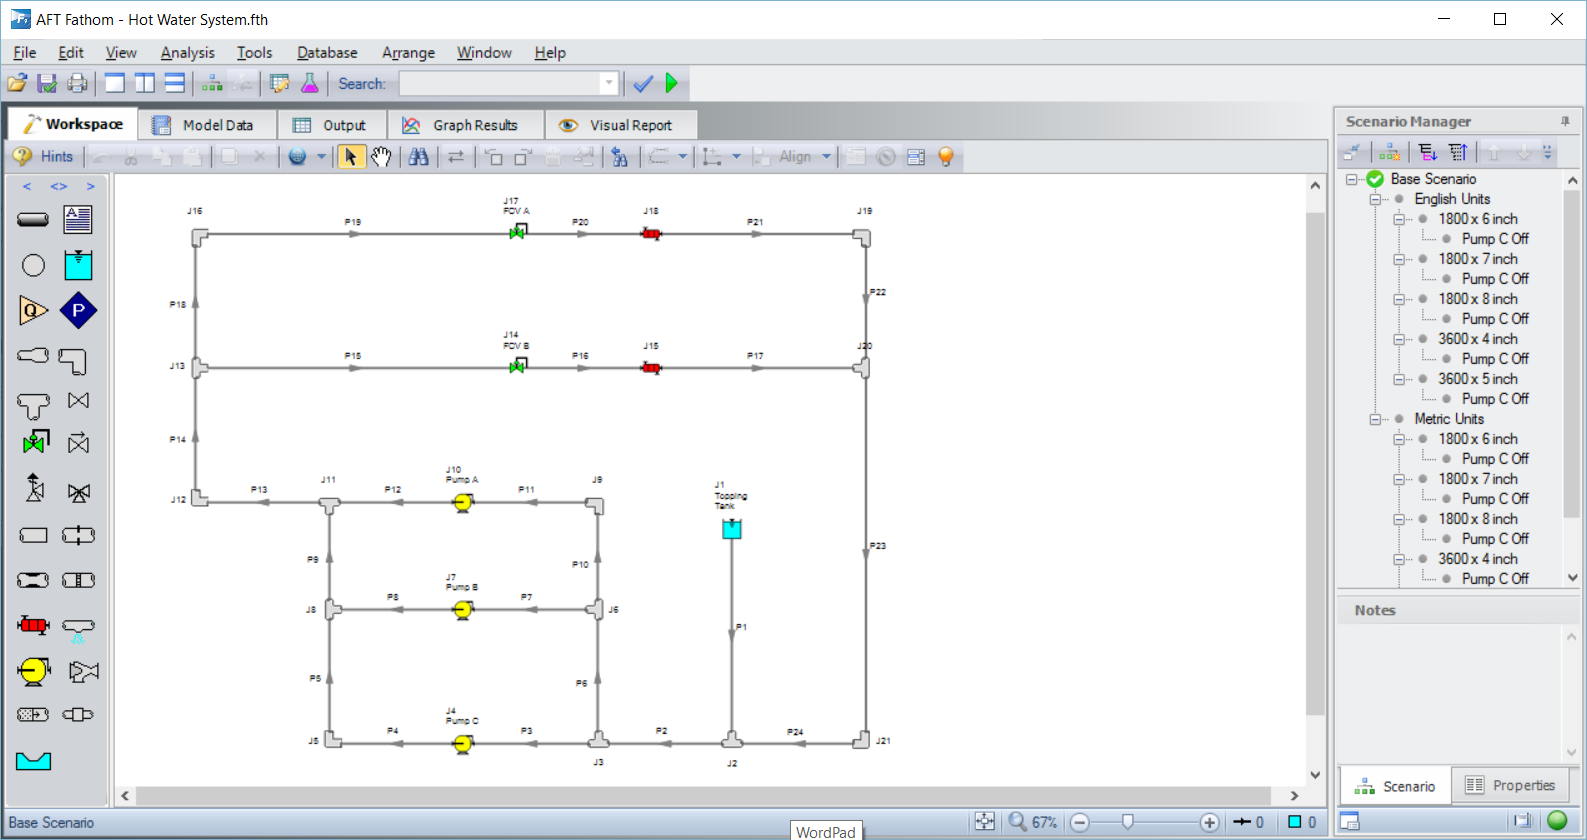The height and width of the screenshot is (840, 1587).
Task: Open the Search combo box dropdown
Action: pos(608,83)
